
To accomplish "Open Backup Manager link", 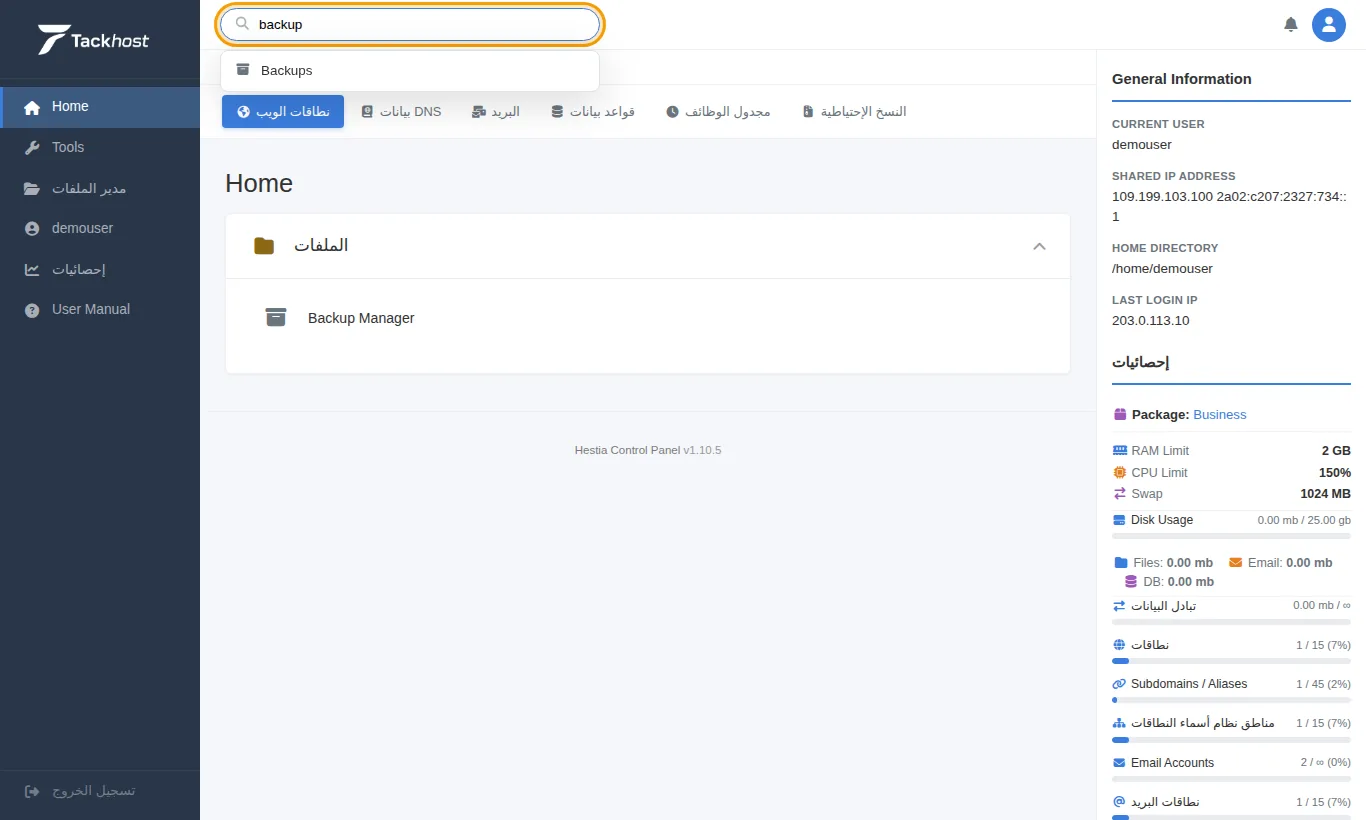I will coord(361,318).
